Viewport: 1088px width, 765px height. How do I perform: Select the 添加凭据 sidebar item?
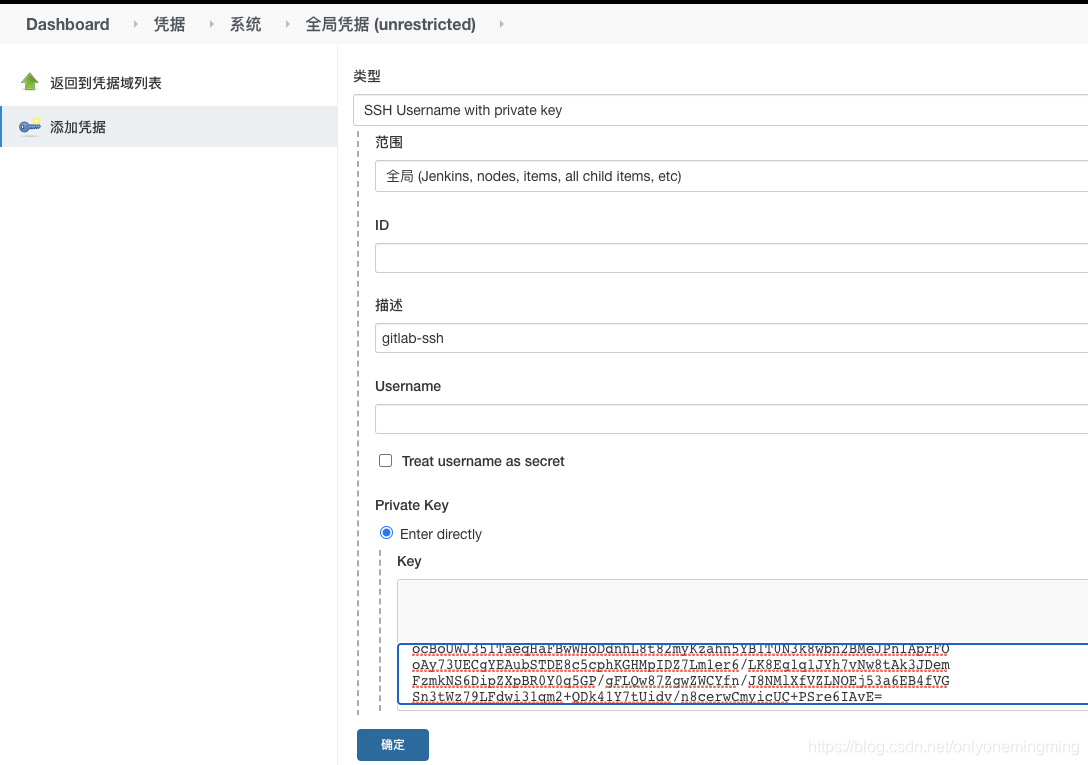(x=169, y=126)
